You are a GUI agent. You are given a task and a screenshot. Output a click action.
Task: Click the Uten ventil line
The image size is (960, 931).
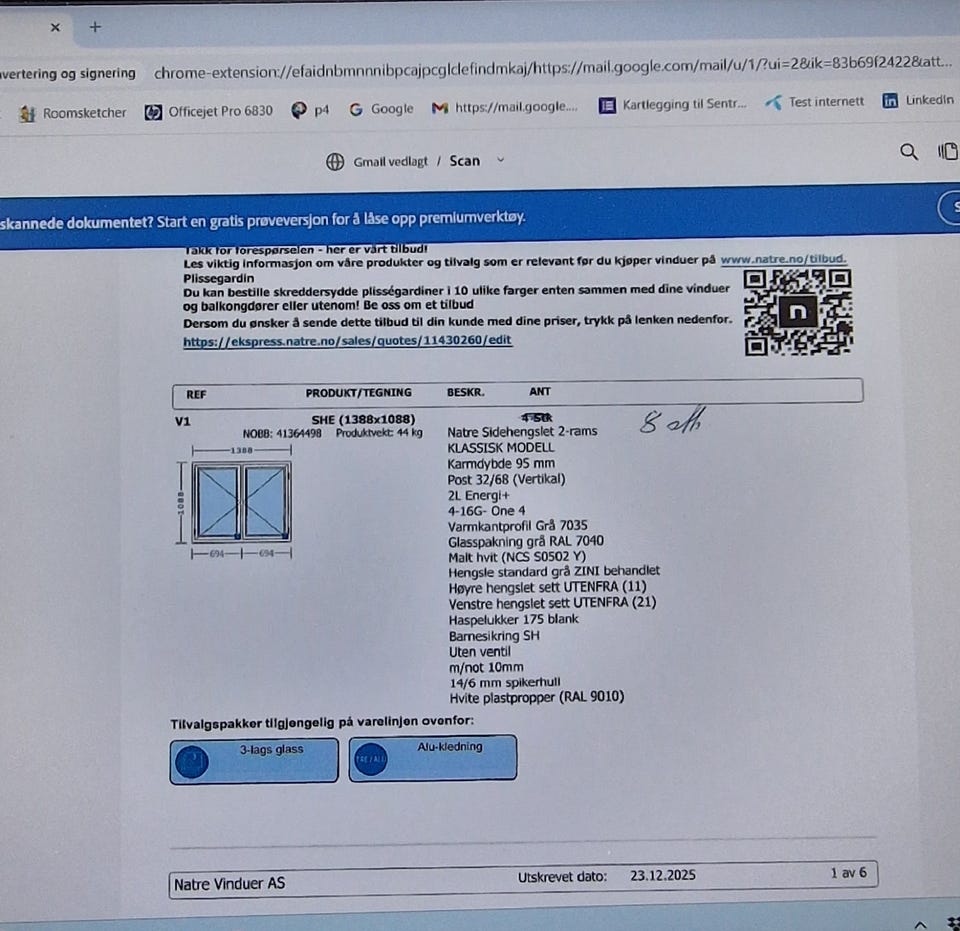click(x=479, y=652)
